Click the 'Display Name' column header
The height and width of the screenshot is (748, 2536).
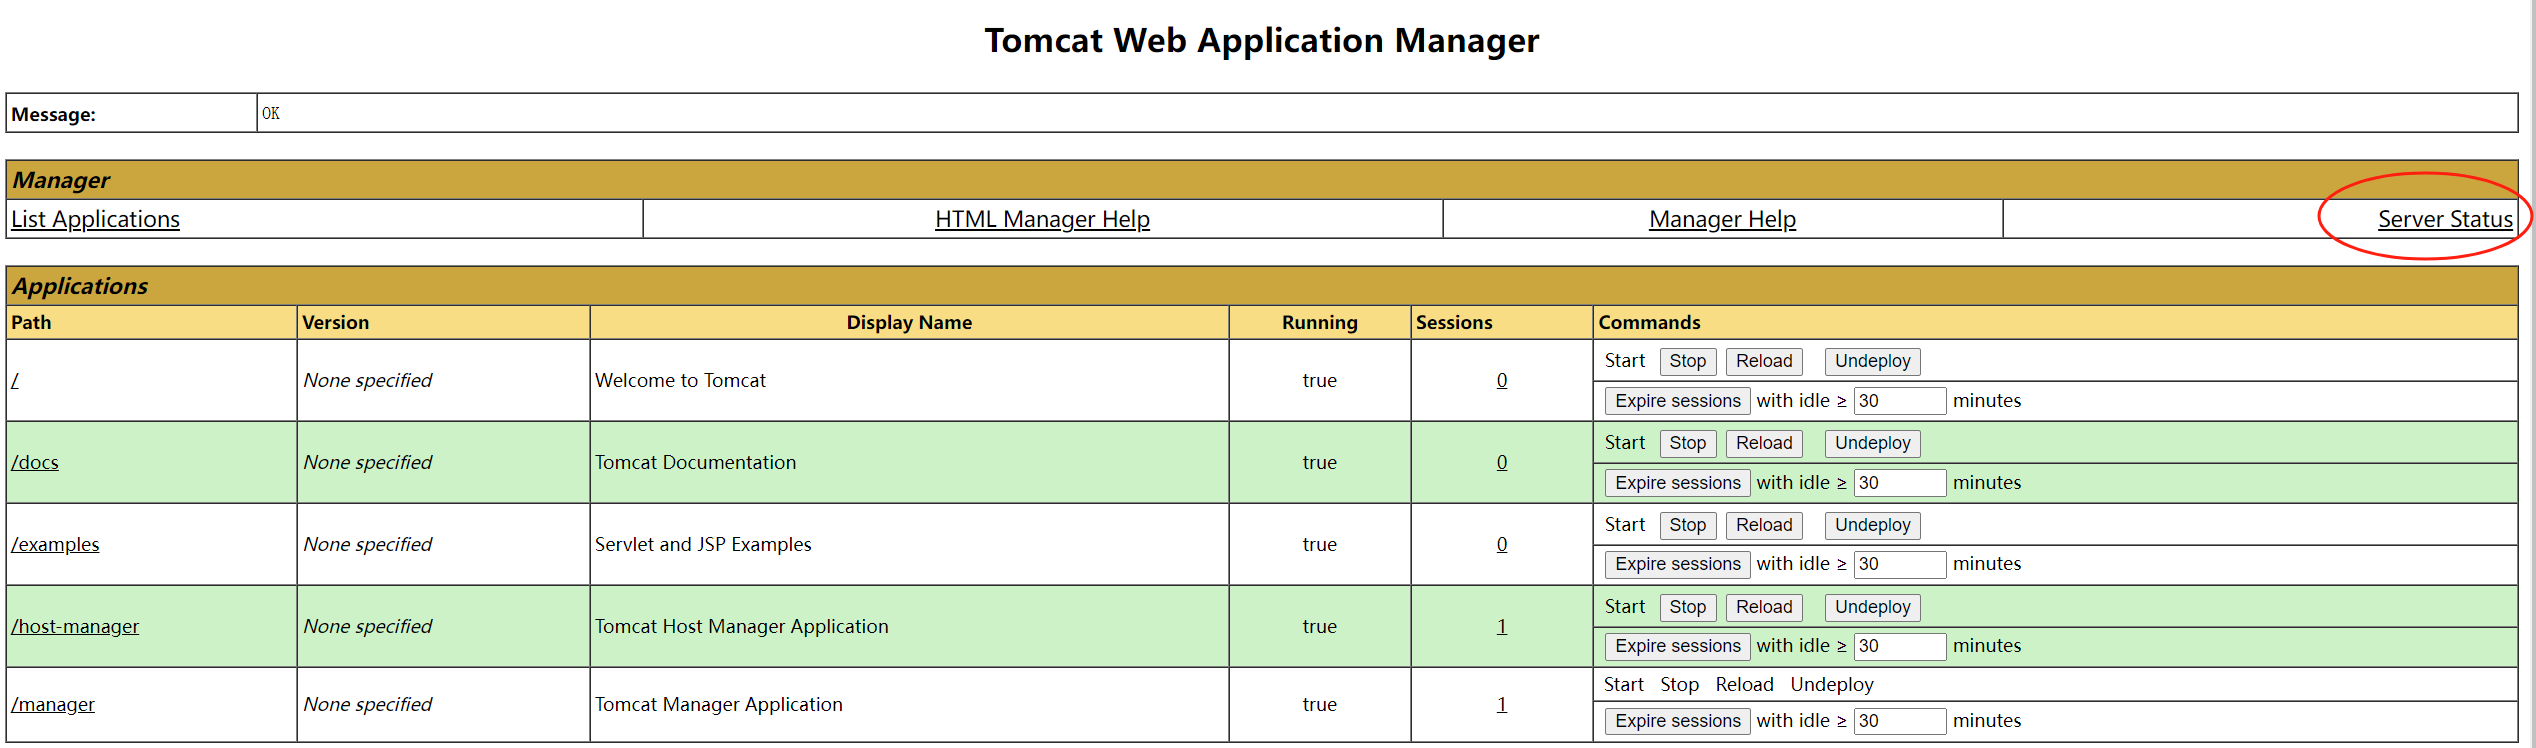pos(909,323)
